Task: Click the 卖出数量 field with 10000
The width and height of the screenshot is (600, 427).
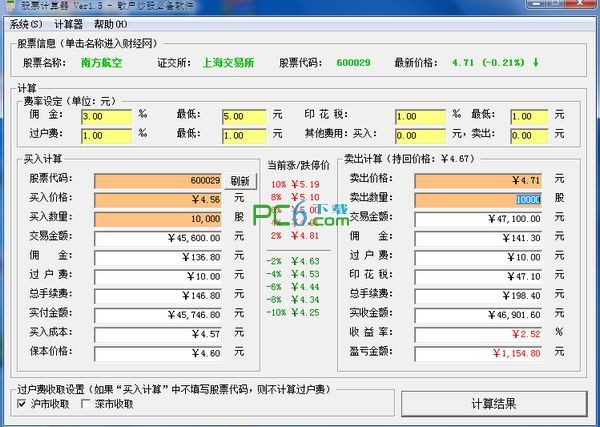Action: coord(478,200)
